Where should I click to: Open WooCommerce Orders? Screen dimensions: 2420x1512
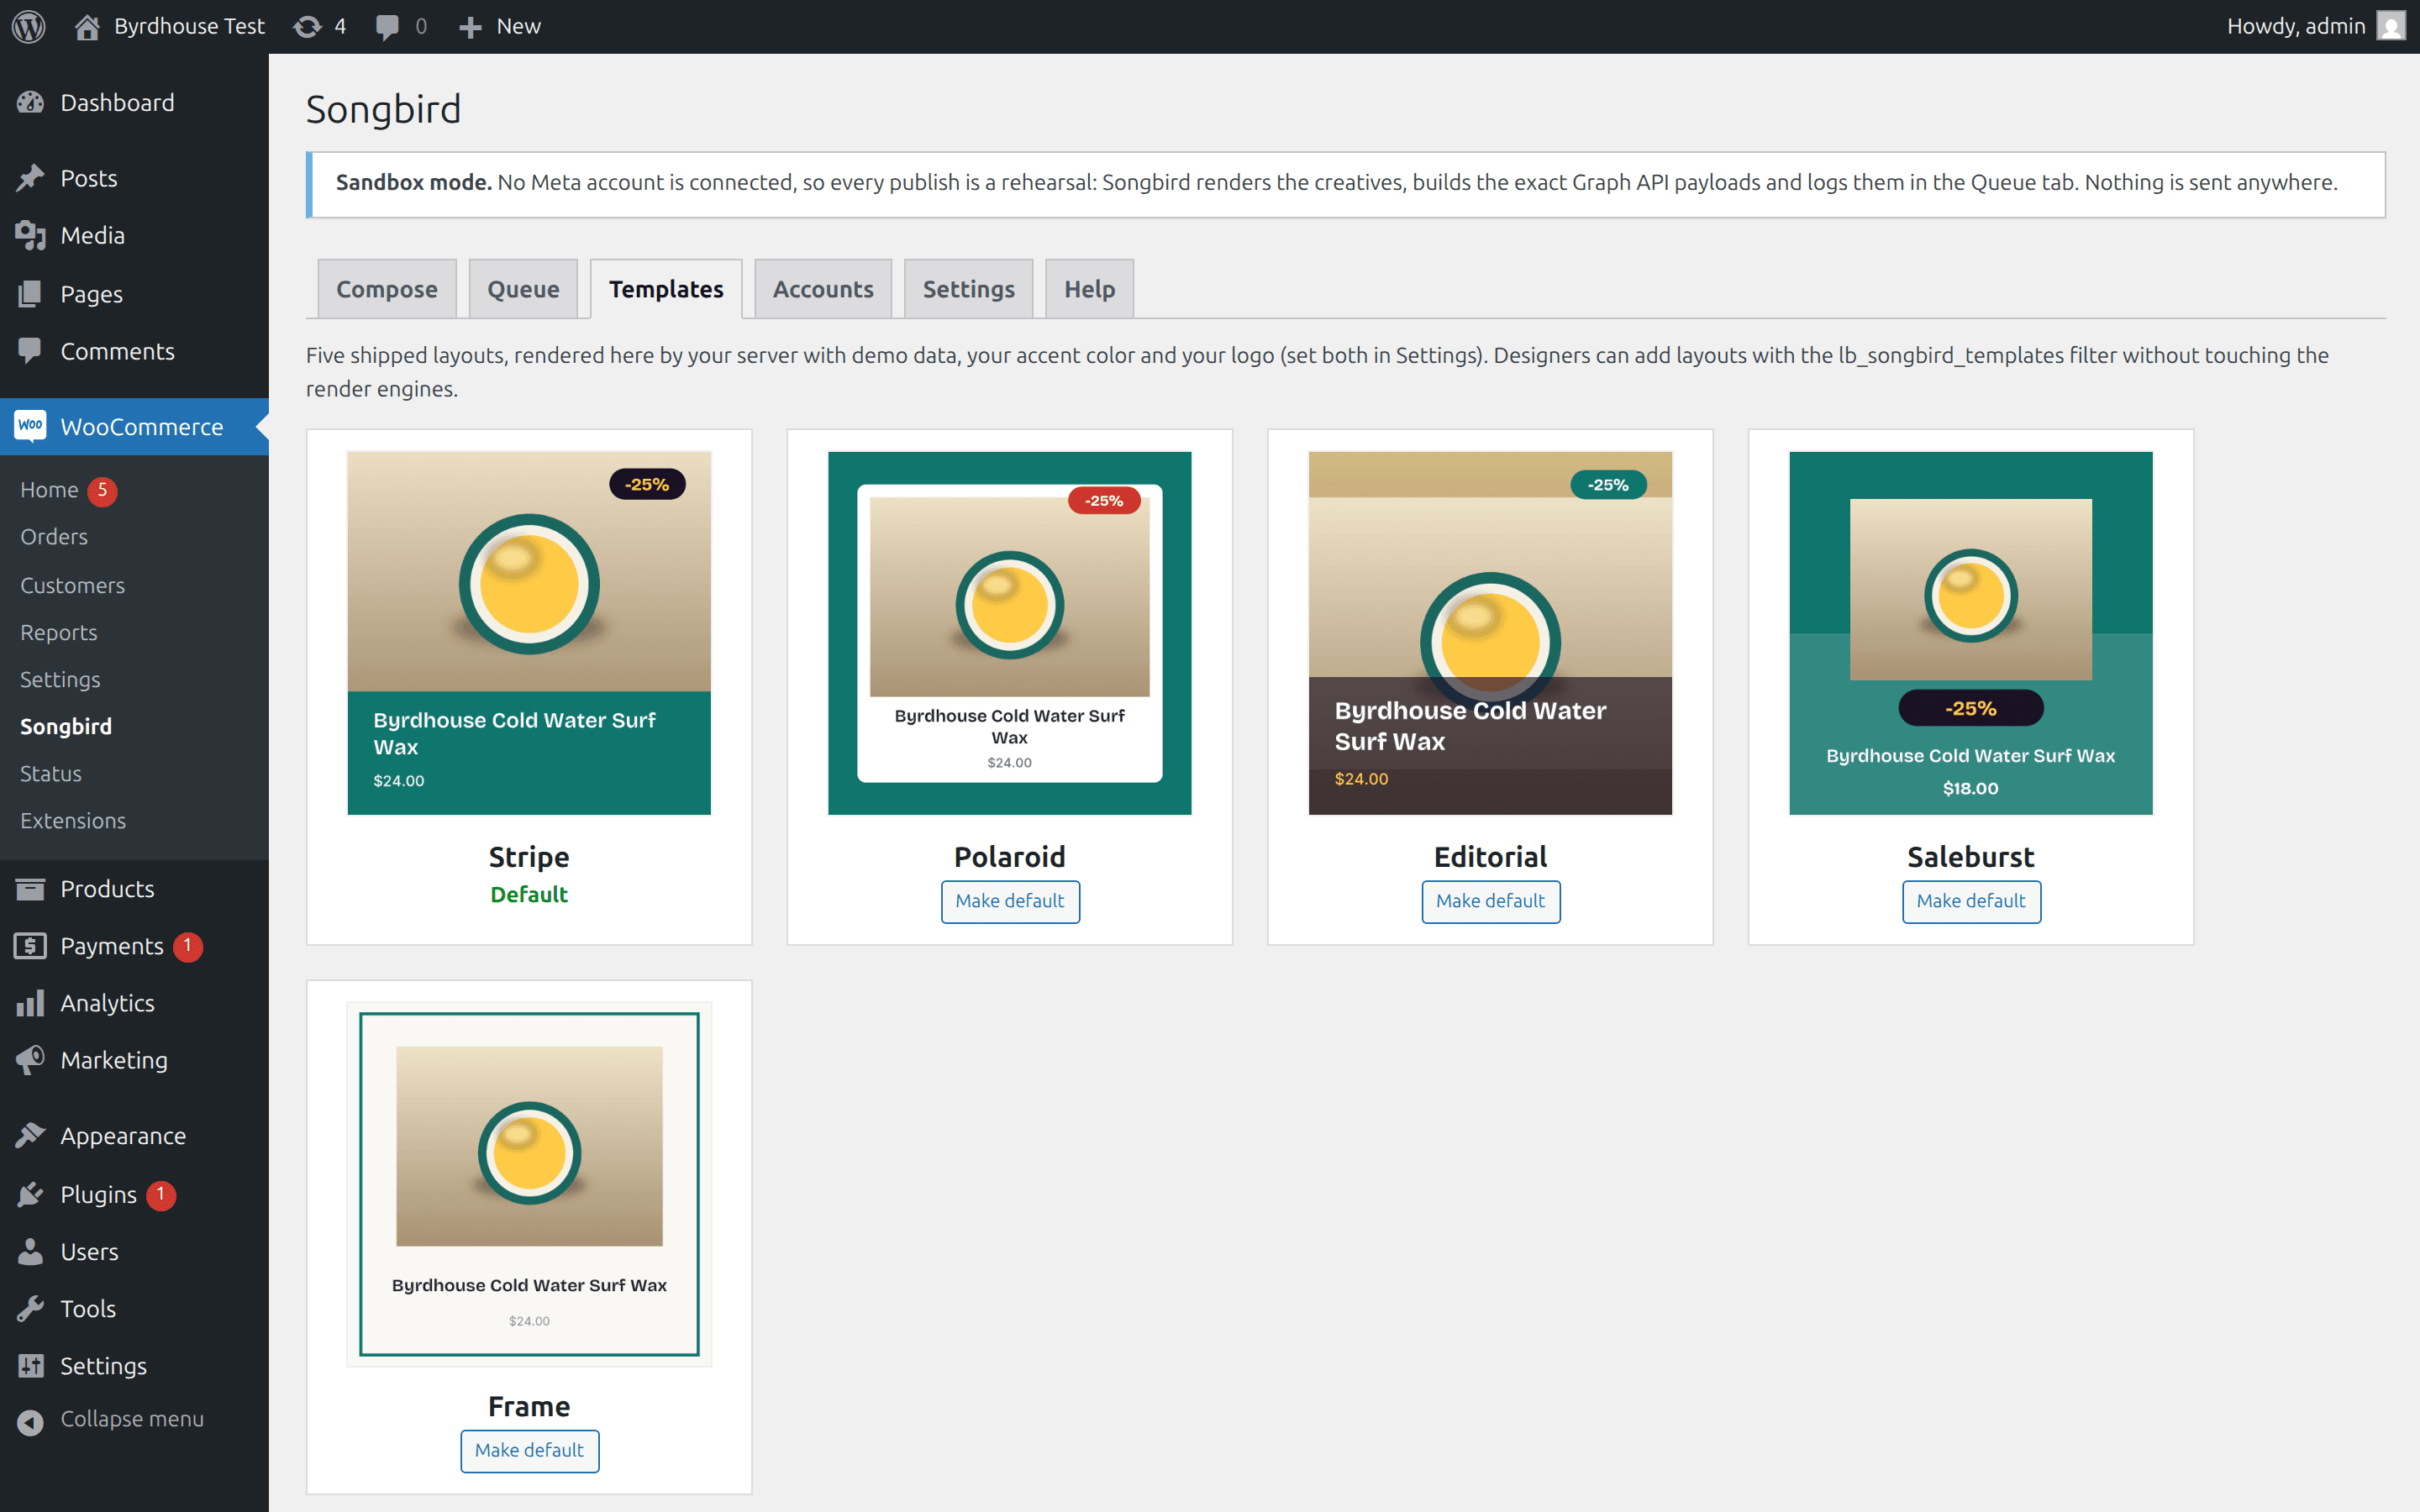click(54, 536)
